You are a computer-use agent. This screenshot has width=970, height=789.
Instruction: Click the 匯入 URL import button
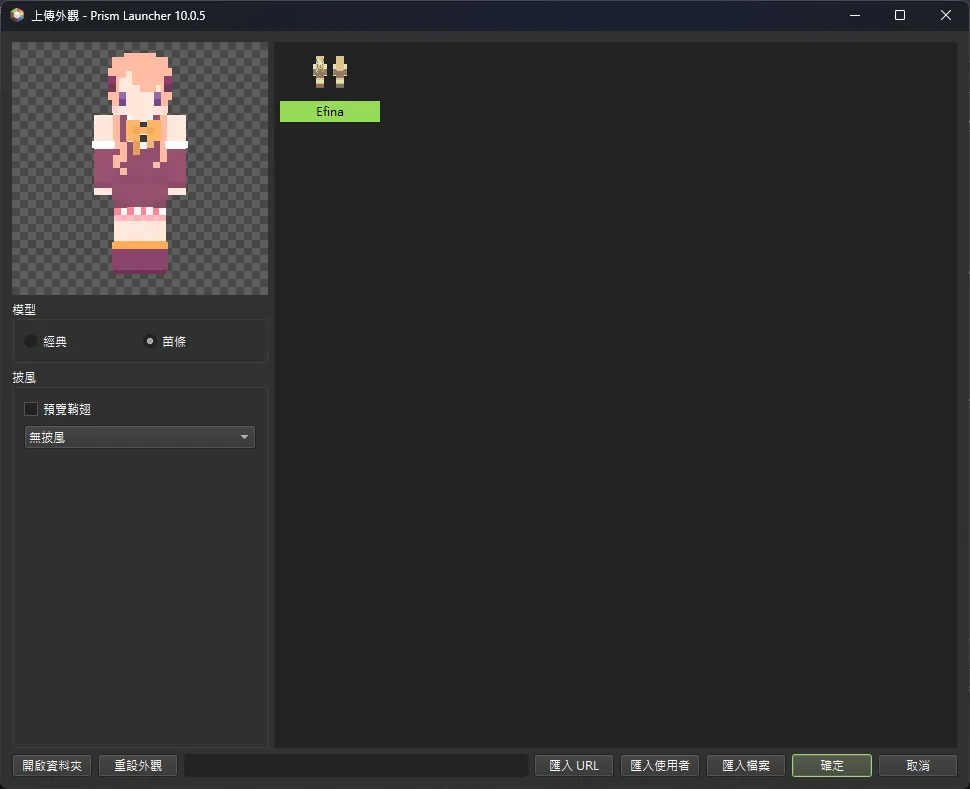click(574, 765)
